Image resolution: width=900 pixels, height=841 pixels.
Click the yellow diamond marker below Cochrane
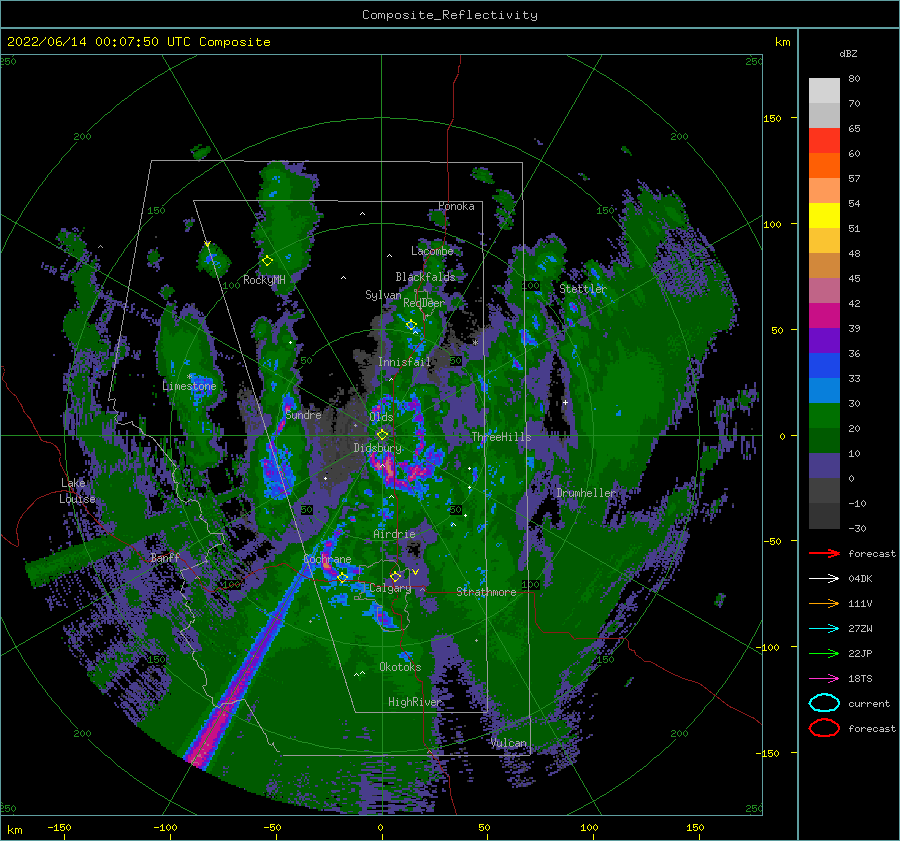pyautogui.click(x=343, y=577)
